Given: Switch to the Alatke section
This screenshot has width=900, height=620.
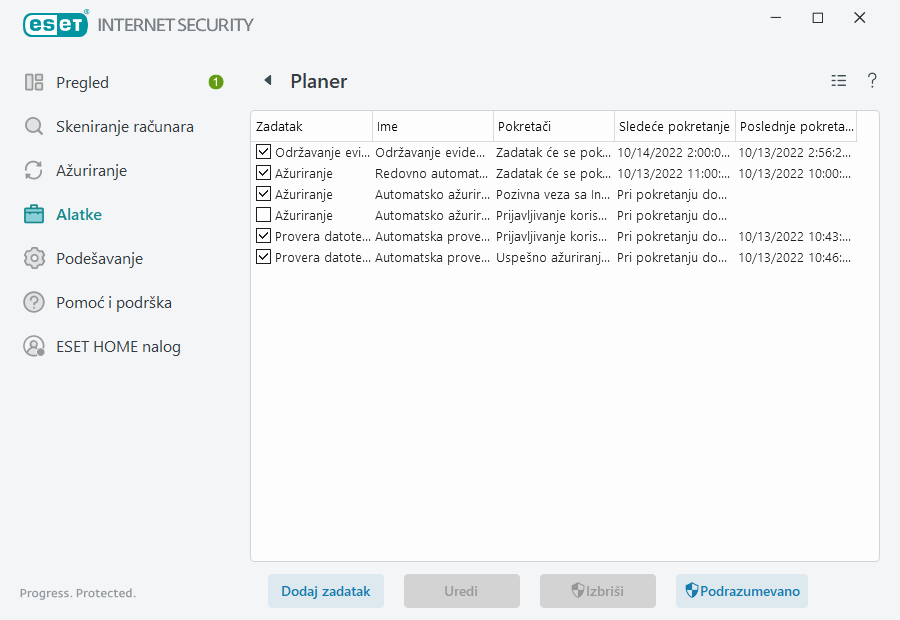Looking at the screenshot, I should 80,214.
